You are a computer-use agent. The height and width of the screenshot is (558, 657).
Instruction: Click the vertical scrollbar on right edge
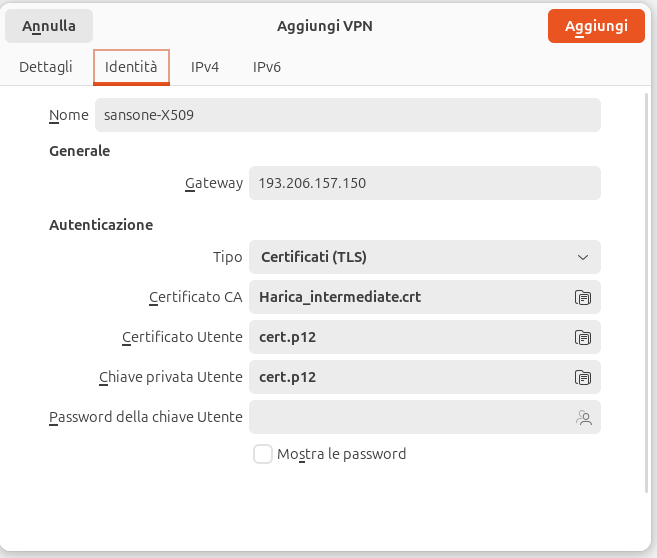click(646, 293)
